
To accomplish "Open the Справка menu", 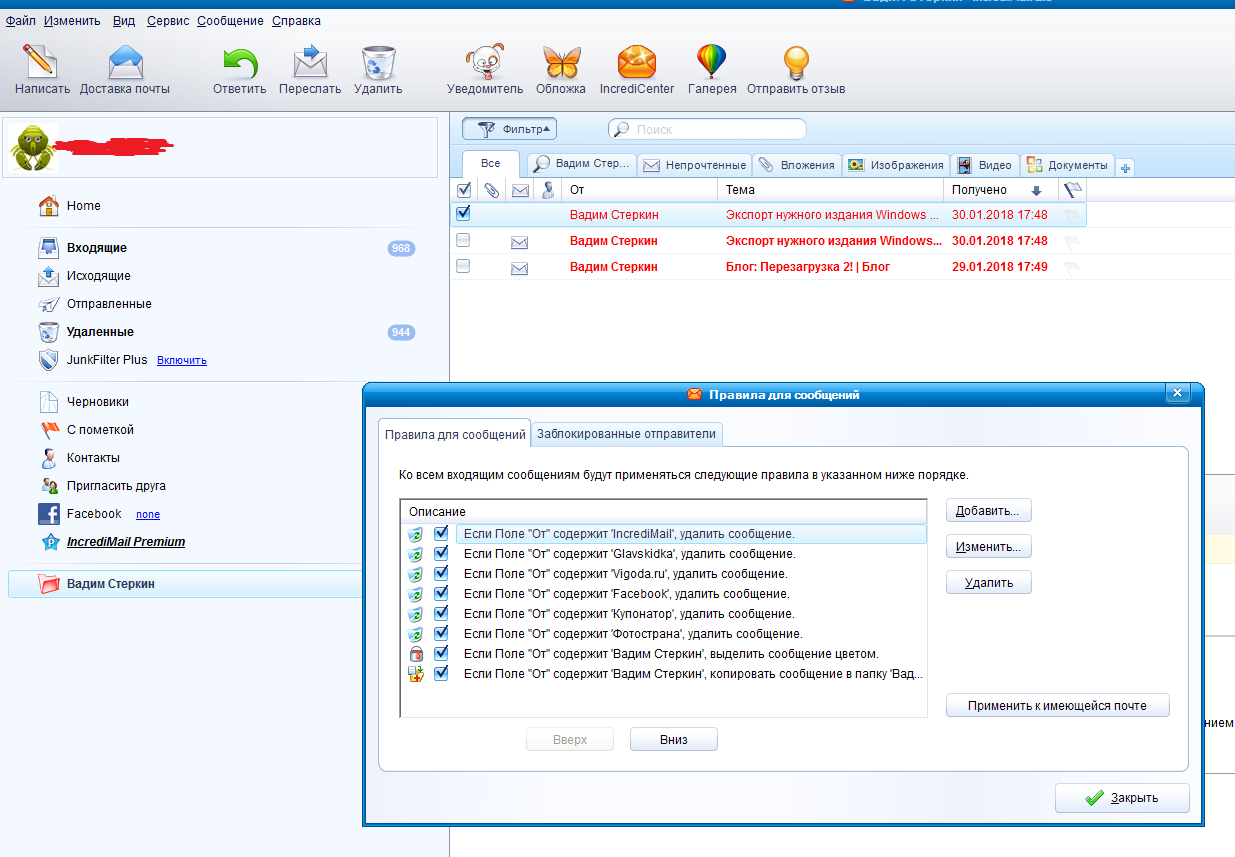I will (x=297, y=21).
